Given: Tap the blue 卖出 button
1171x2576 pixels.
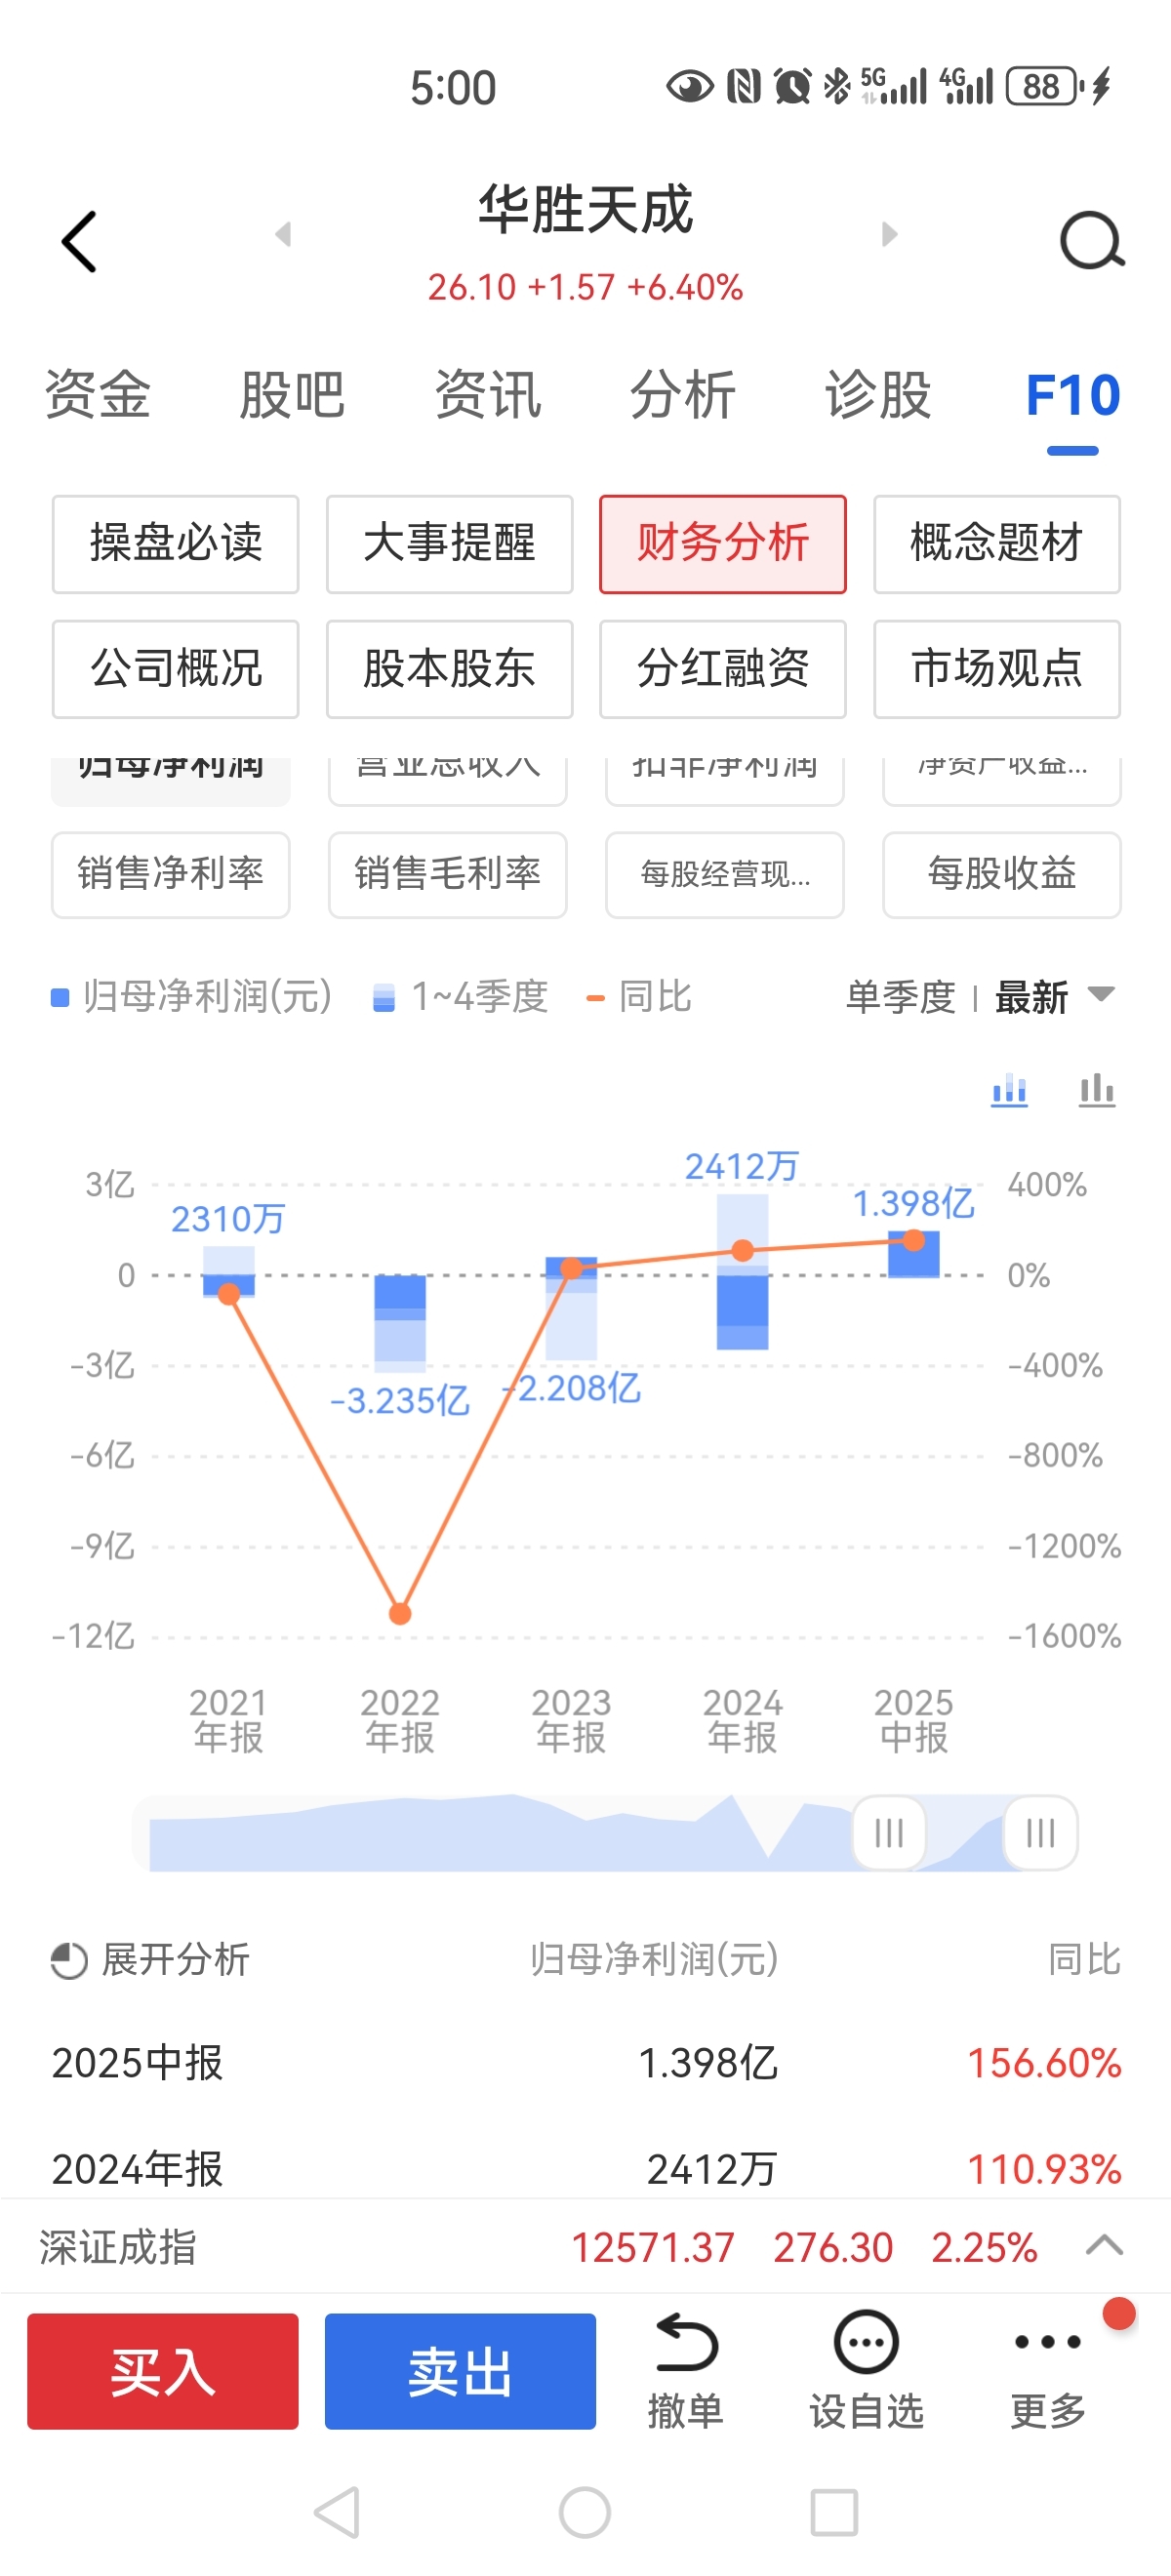Looking at the screenshot, I should (x=460, y=2371).
